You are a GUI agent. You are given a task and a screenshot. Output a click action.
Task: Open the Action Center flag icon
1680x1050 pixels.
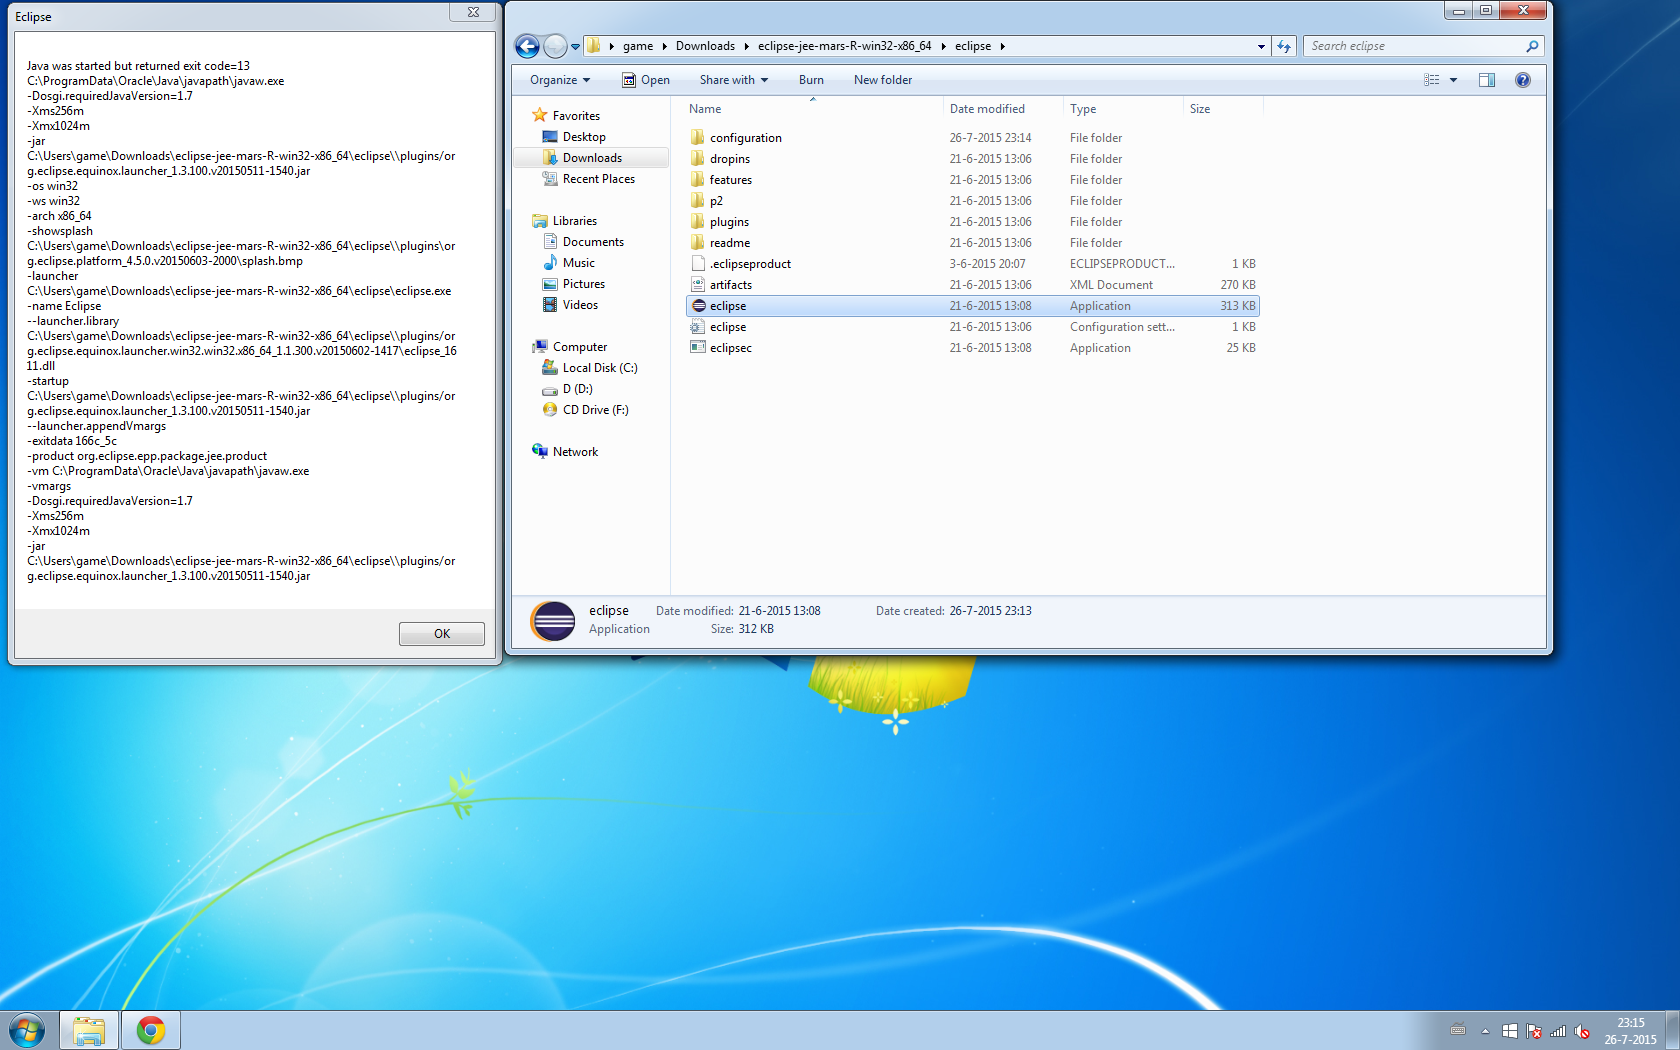pos(1533,1031)
